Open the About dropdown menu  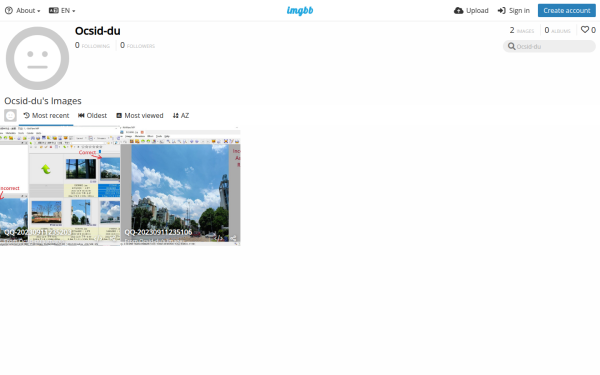(22, 11)
